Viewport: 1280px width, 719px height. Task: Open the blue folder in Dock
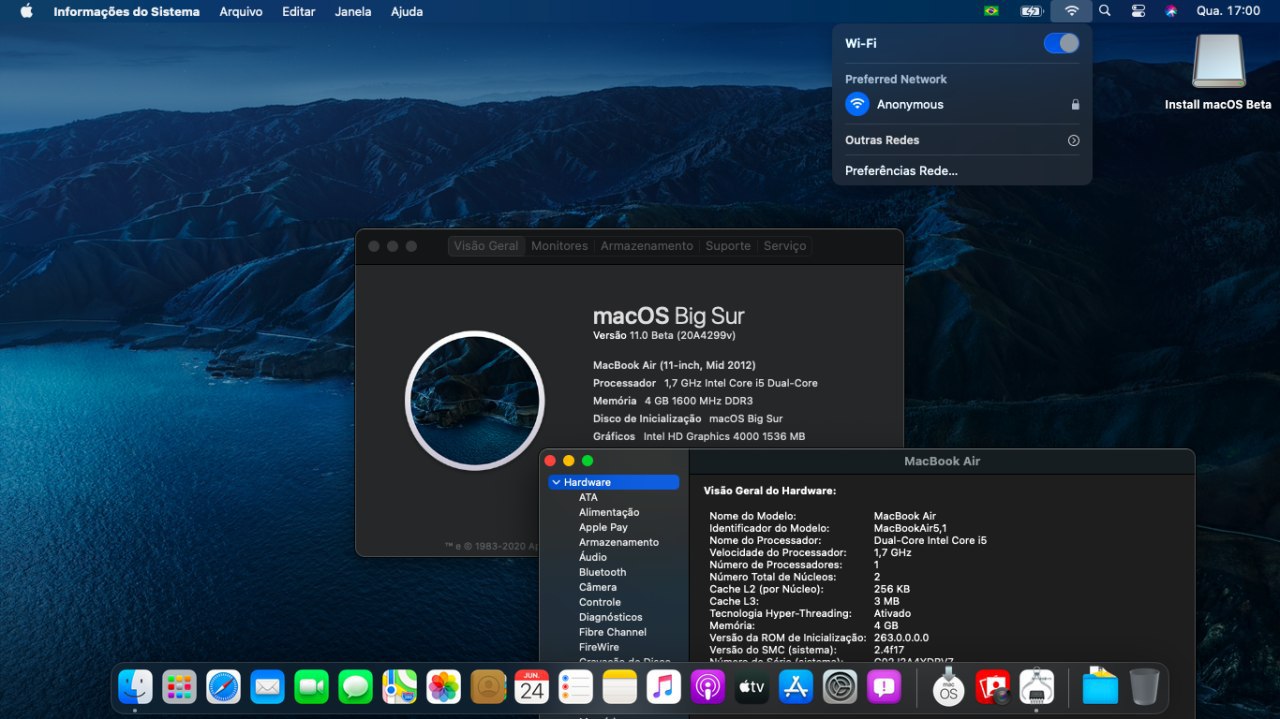(x=1100, y=687)
